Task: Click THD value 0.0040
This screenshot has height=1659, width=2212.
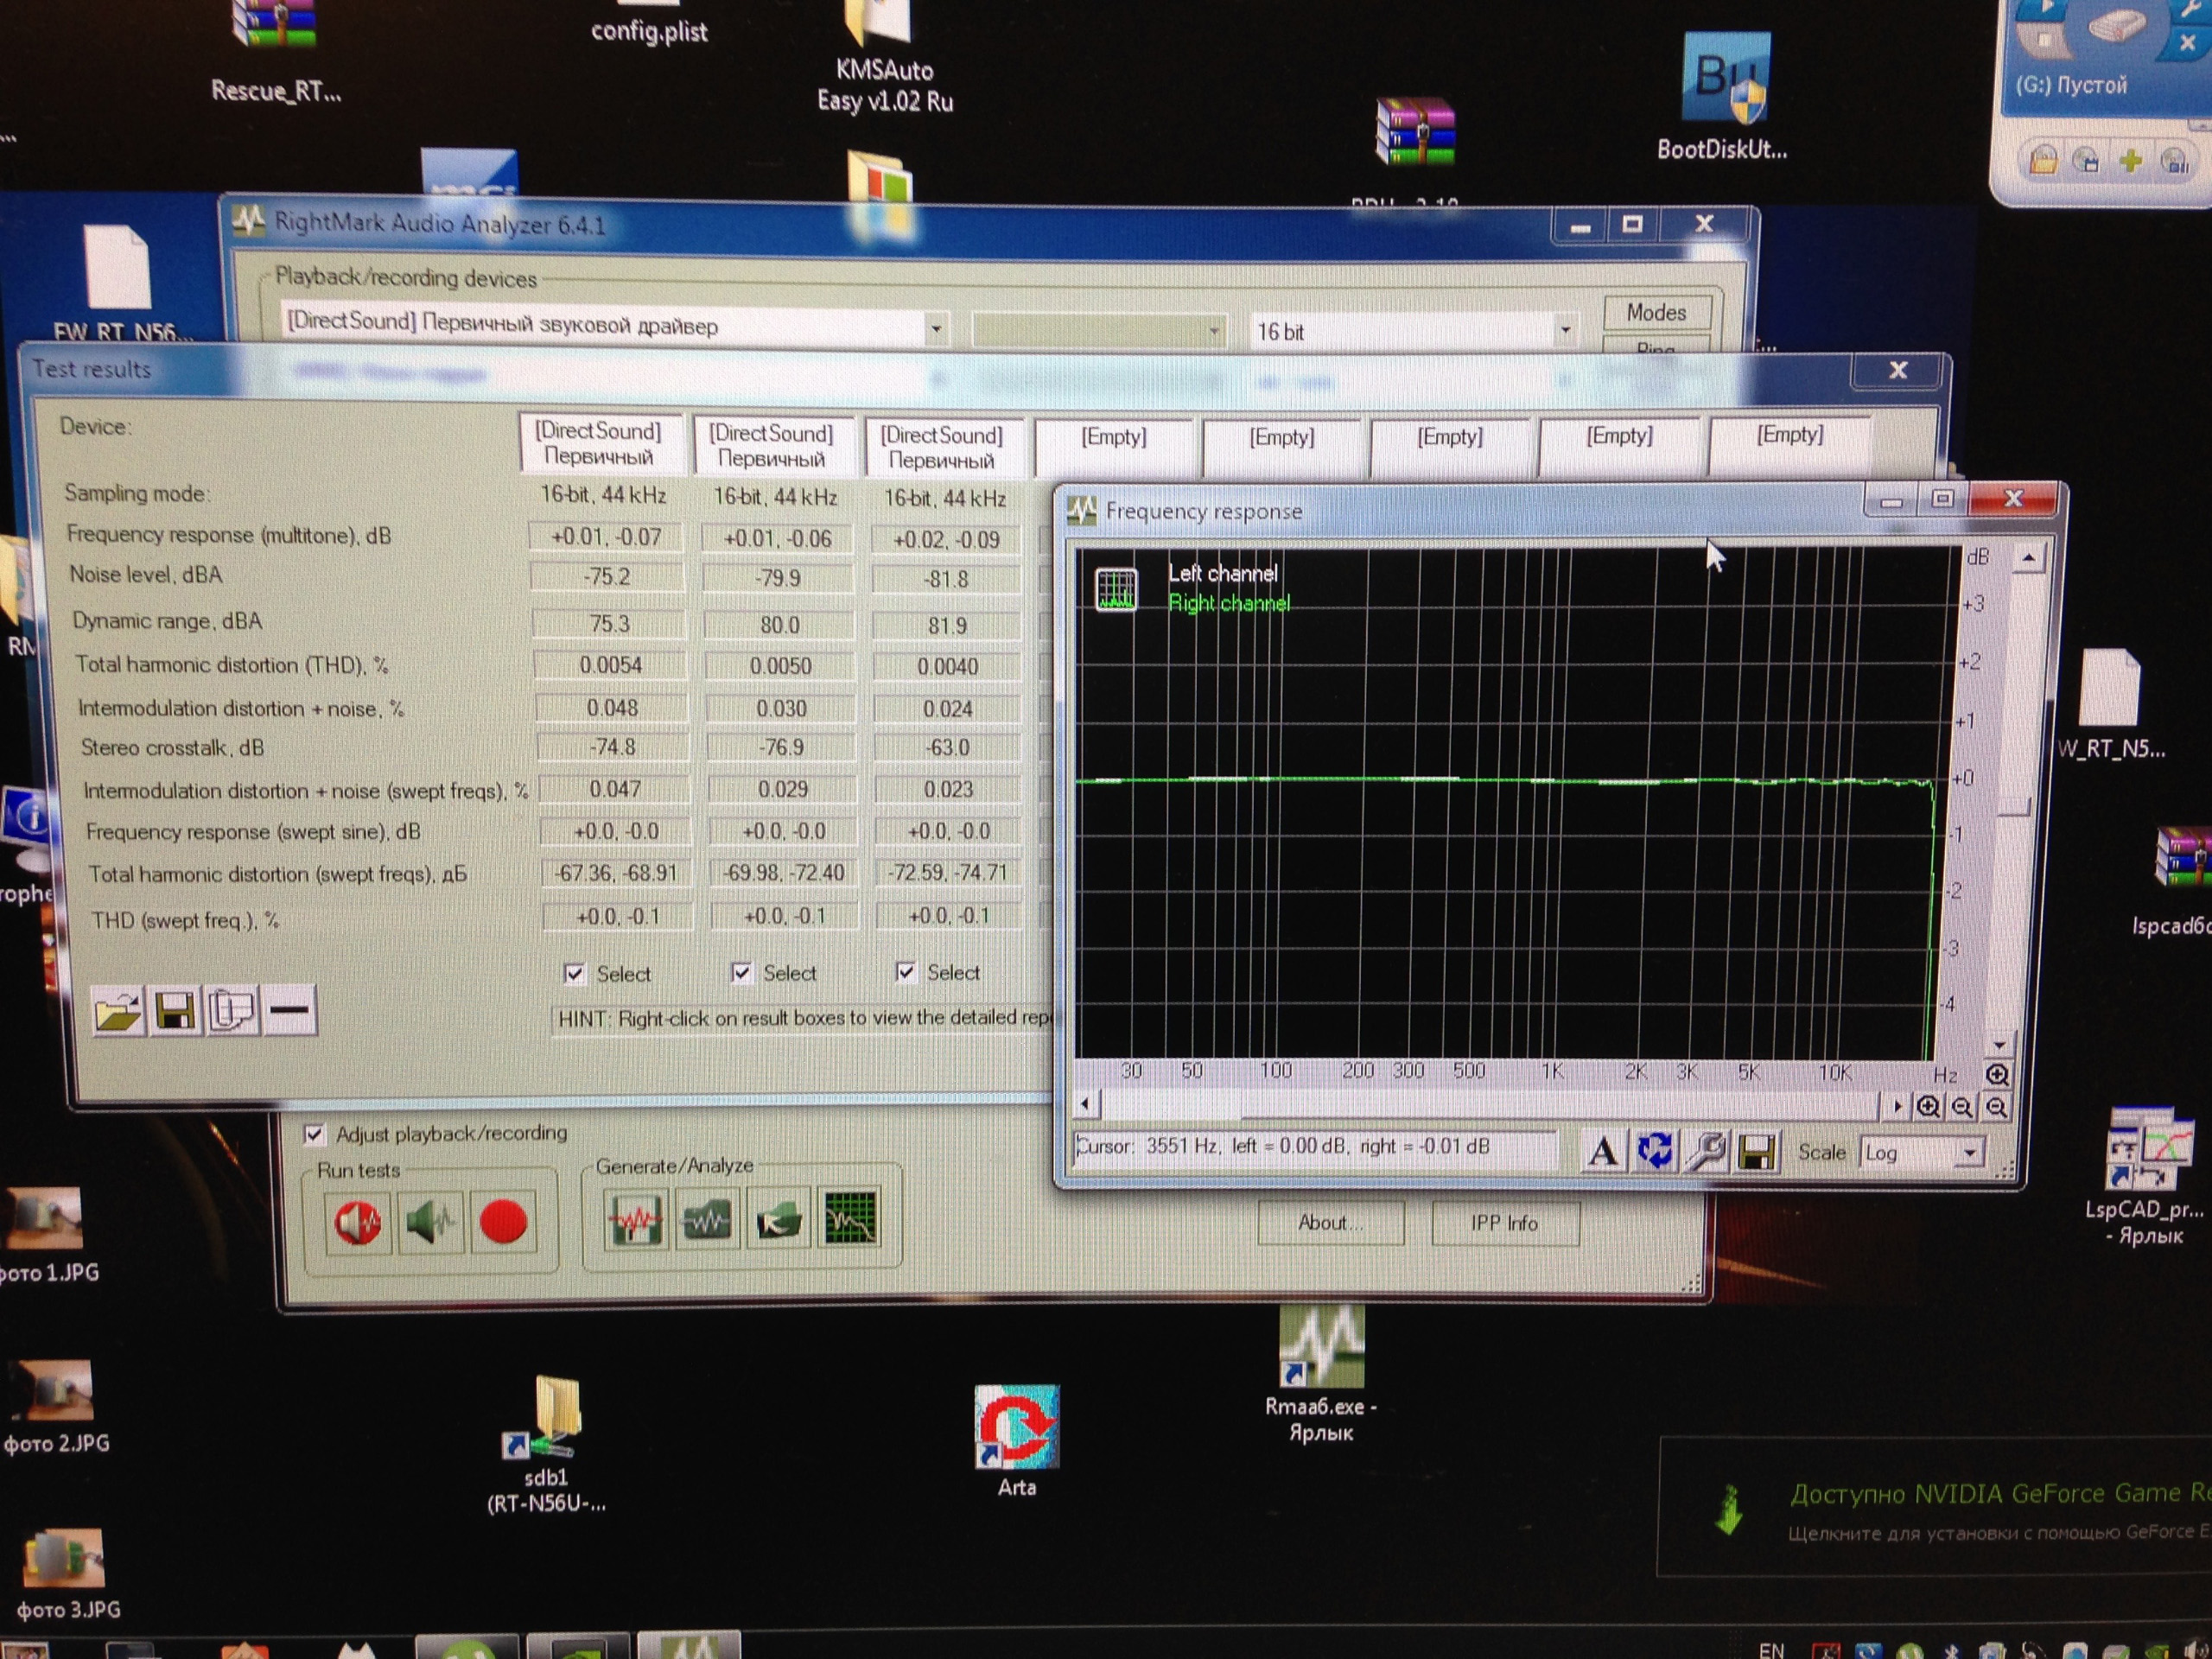Action: (x=947, y=666)
